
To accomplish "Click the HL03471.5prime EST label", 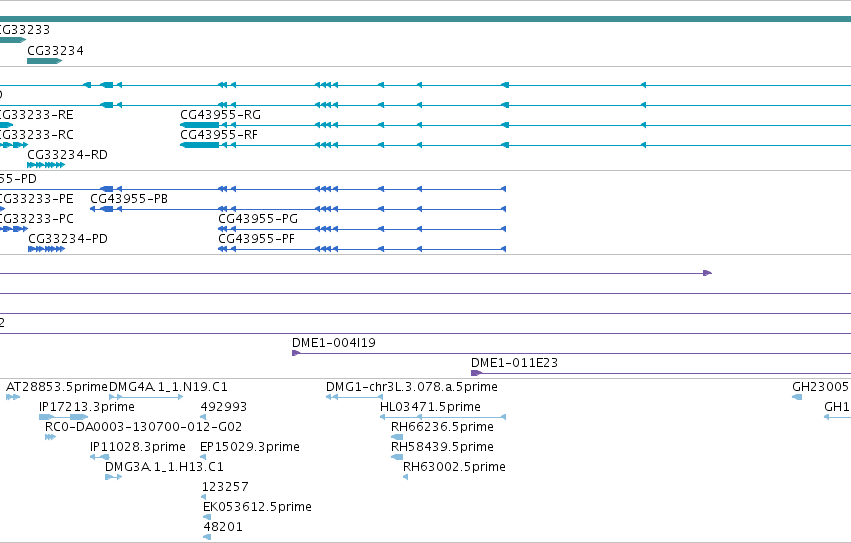I will click(430, 407).
